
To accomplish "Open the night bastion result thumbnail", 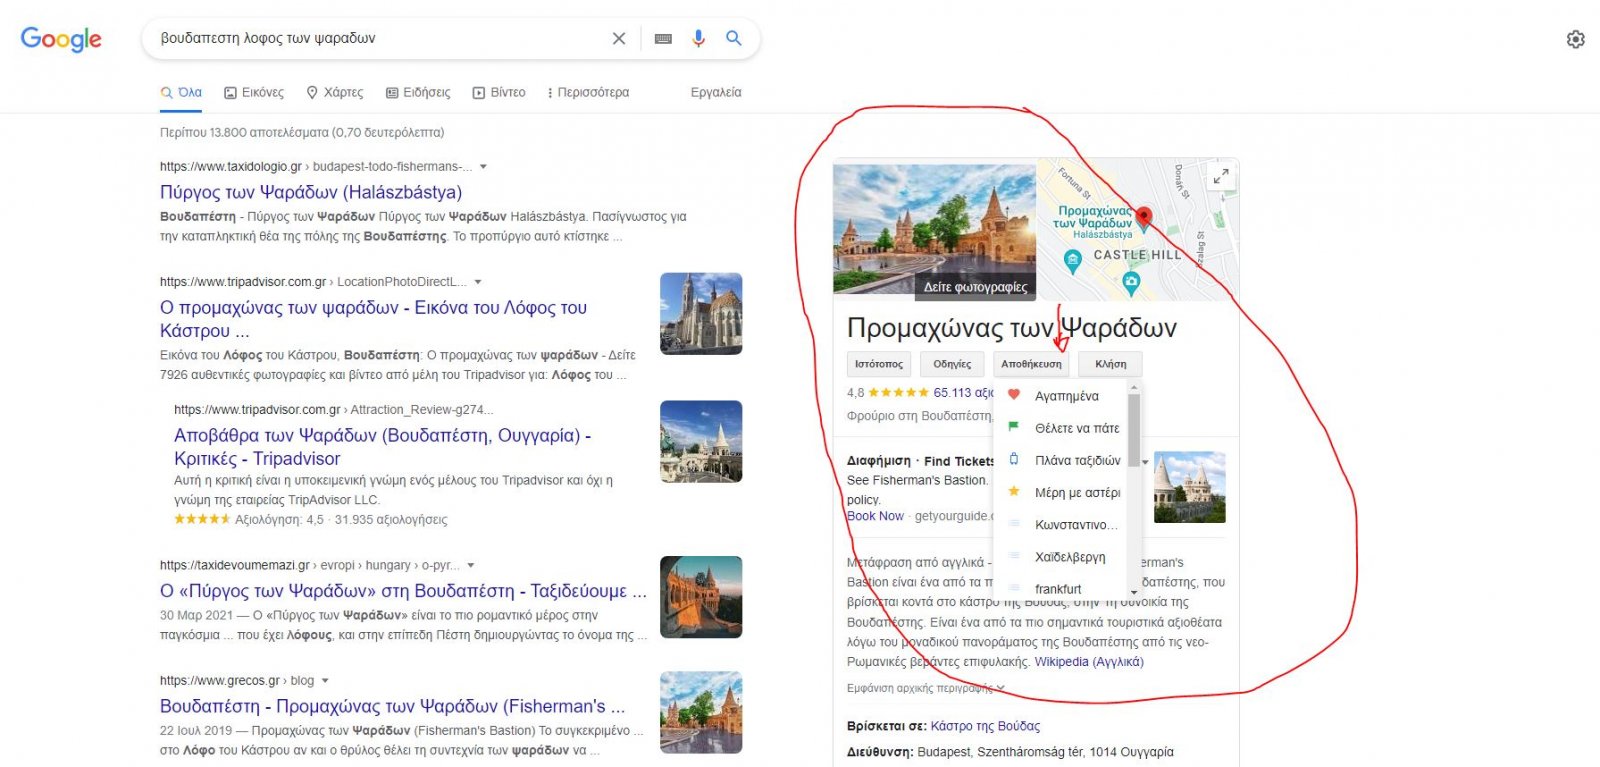I will 701,597.
